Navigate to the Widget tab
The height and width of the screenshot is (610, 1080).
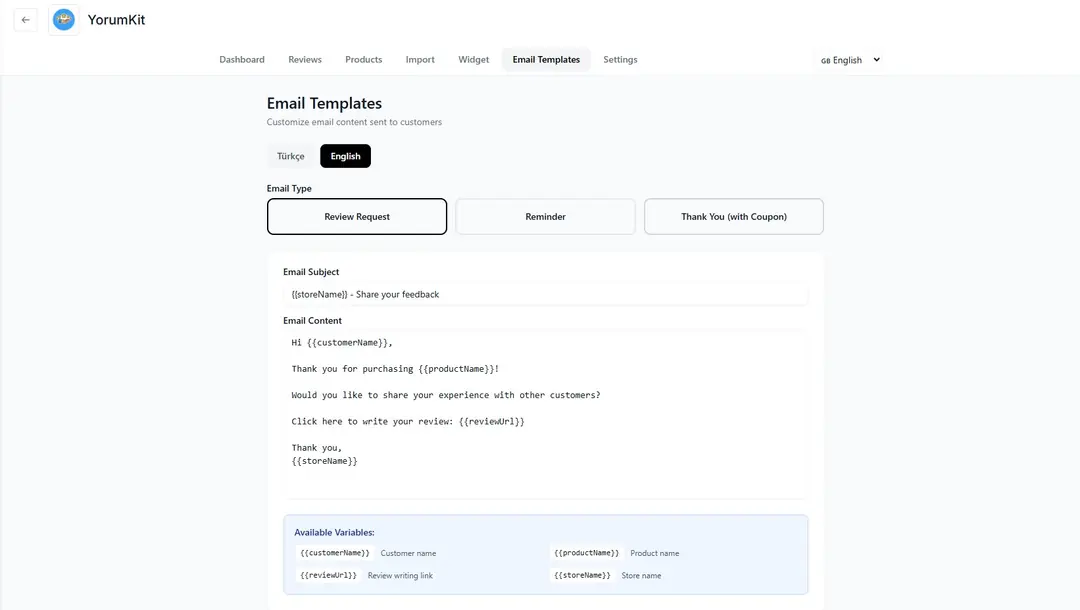pos(474,60)
